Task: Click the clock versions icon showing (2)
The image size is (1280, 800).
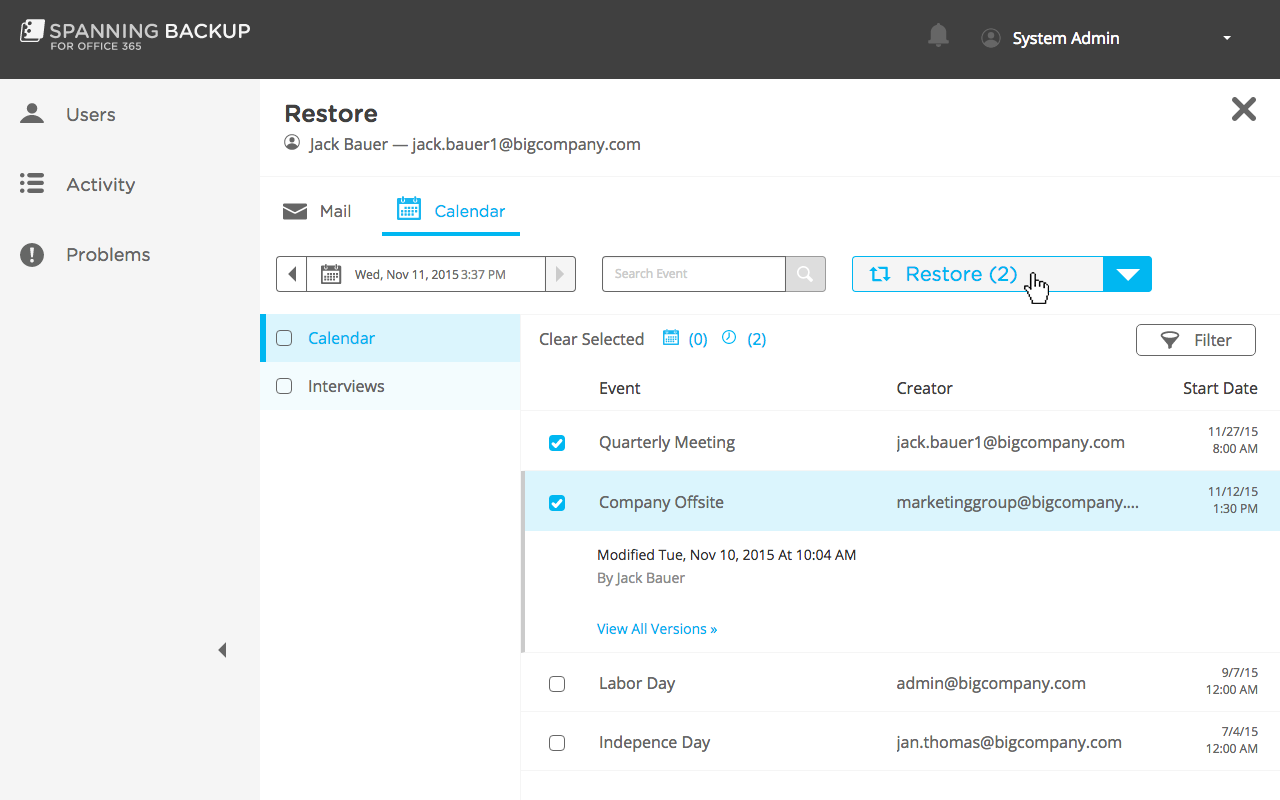Action: point(729,338)
